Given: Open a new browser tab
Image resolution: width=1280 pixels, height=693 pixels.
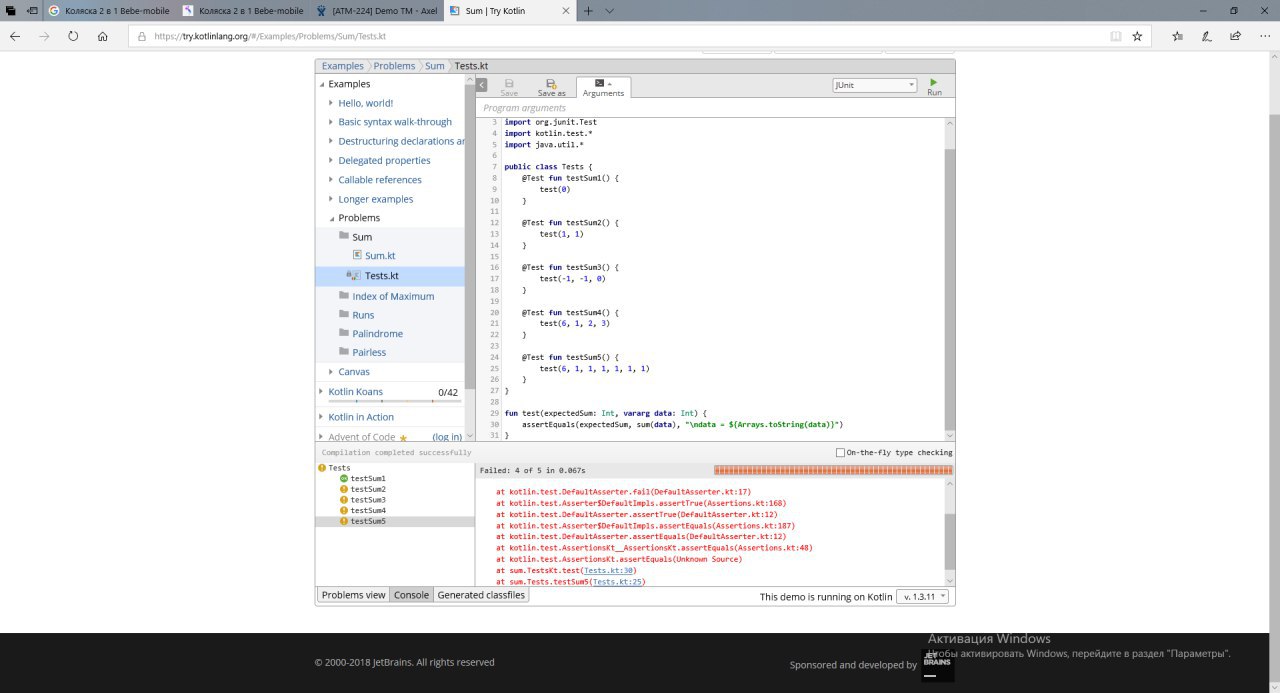Looking at the screenshot, I should [x=588, y=10].
